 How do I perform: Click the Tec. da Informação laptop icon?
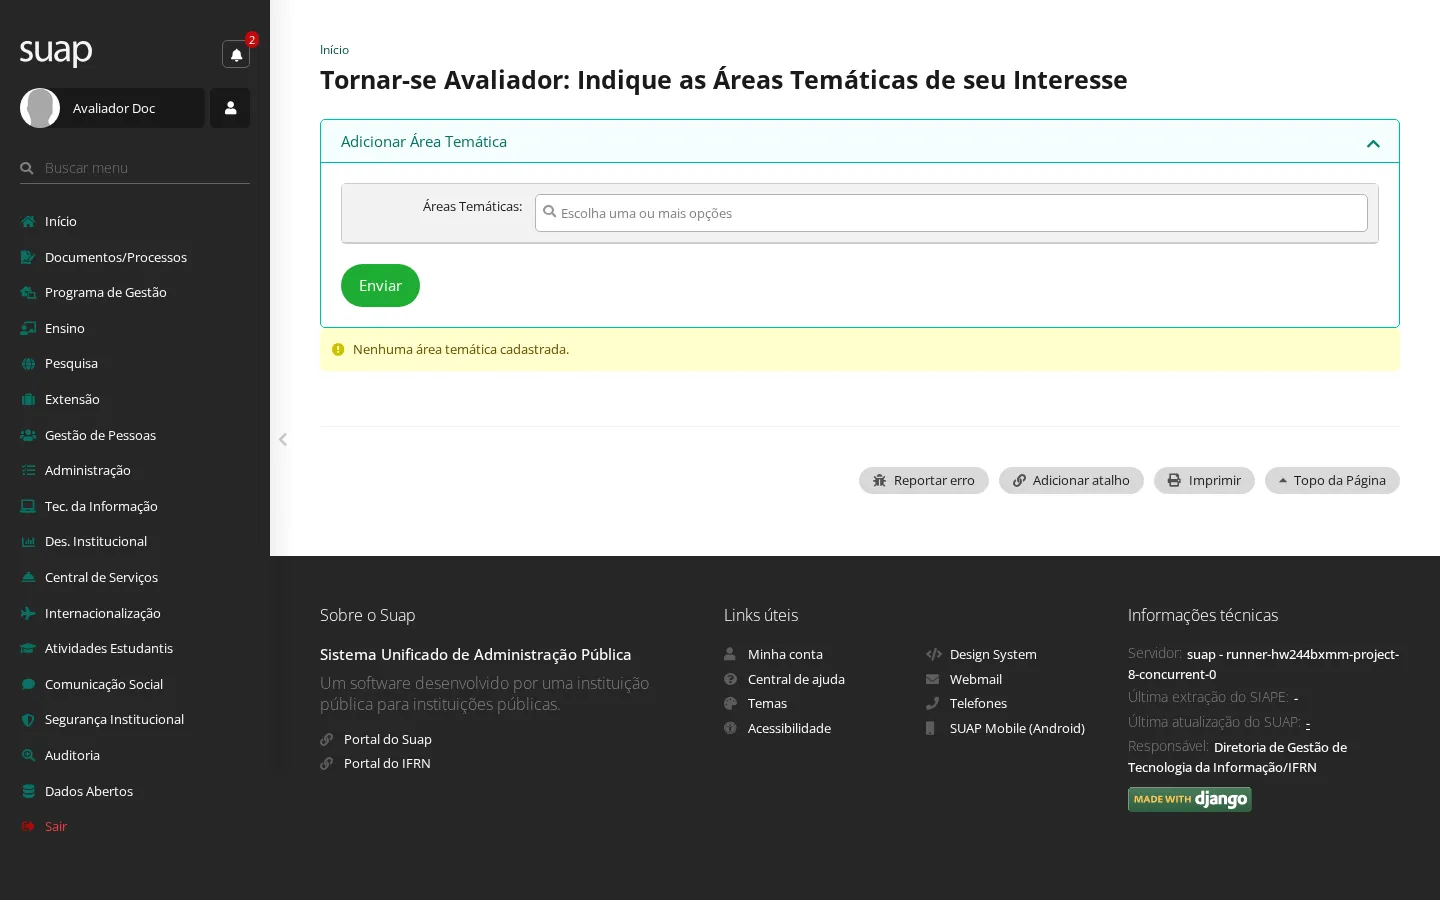pyautogui.click(x=28, y=506)
